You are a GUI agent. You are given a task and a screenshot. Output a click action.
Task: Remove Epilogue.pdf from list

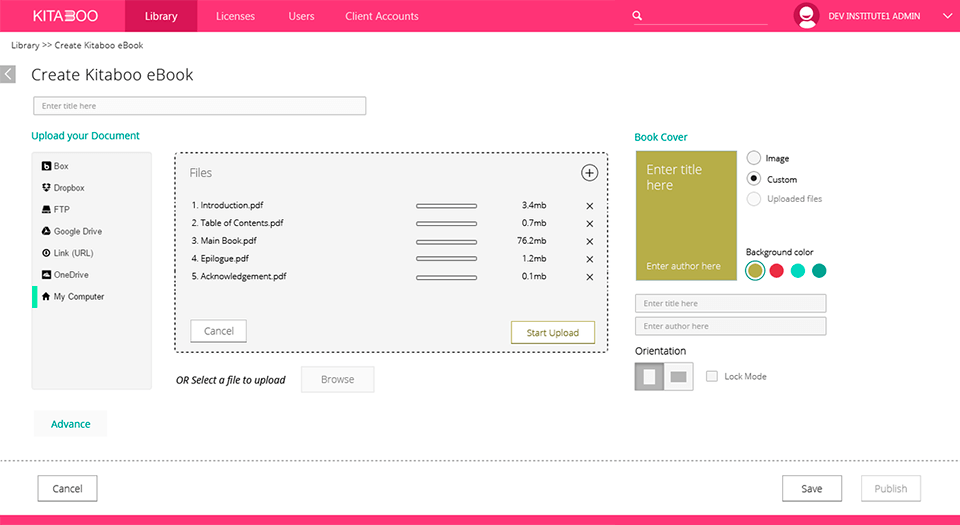click(590, 259)
